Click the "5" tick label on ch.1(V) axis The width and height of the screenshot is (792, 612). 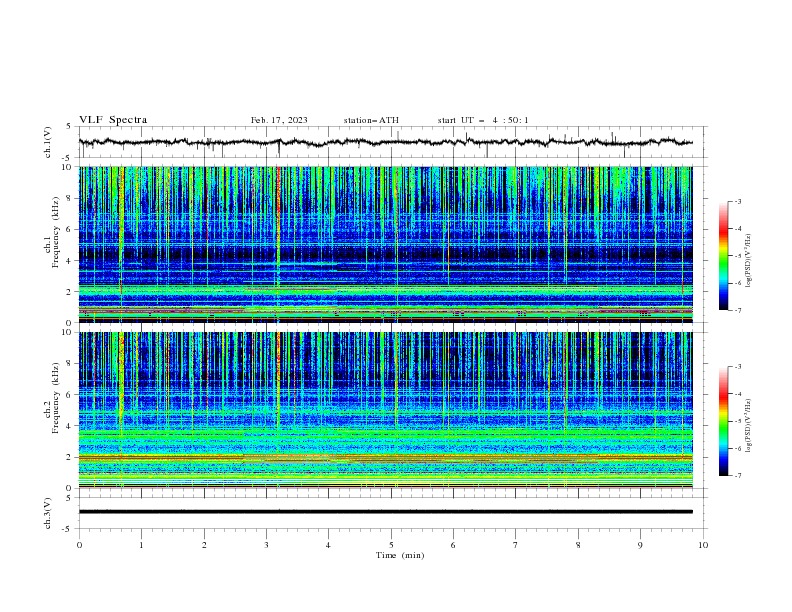click(69, 127)
